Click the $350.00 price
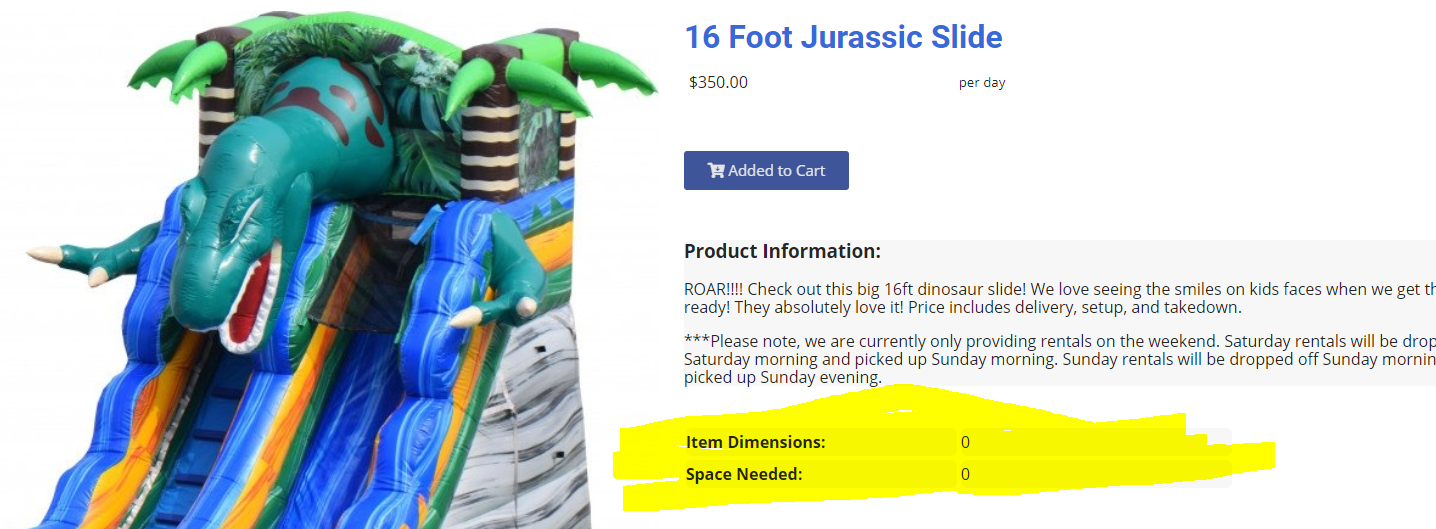 718,82
